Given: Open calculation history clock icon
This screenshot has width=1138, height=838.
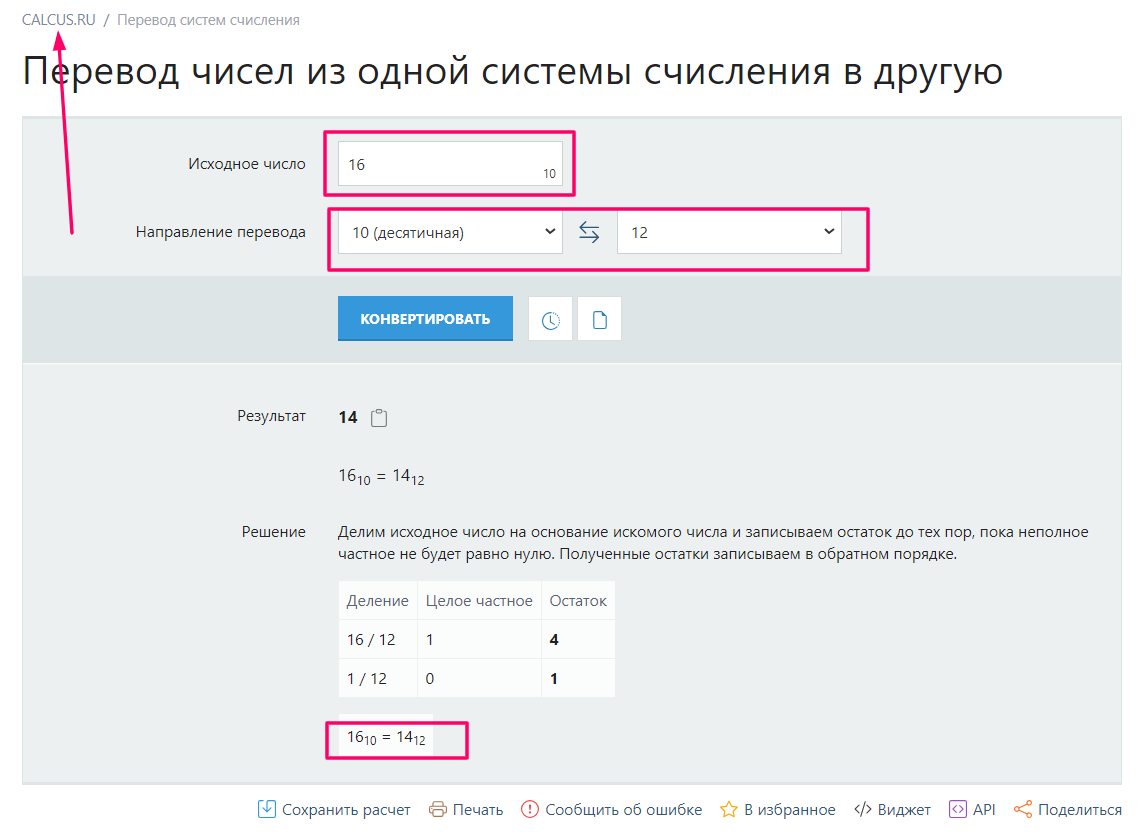Looking at the screenshot, I should [x=551, y=319].
